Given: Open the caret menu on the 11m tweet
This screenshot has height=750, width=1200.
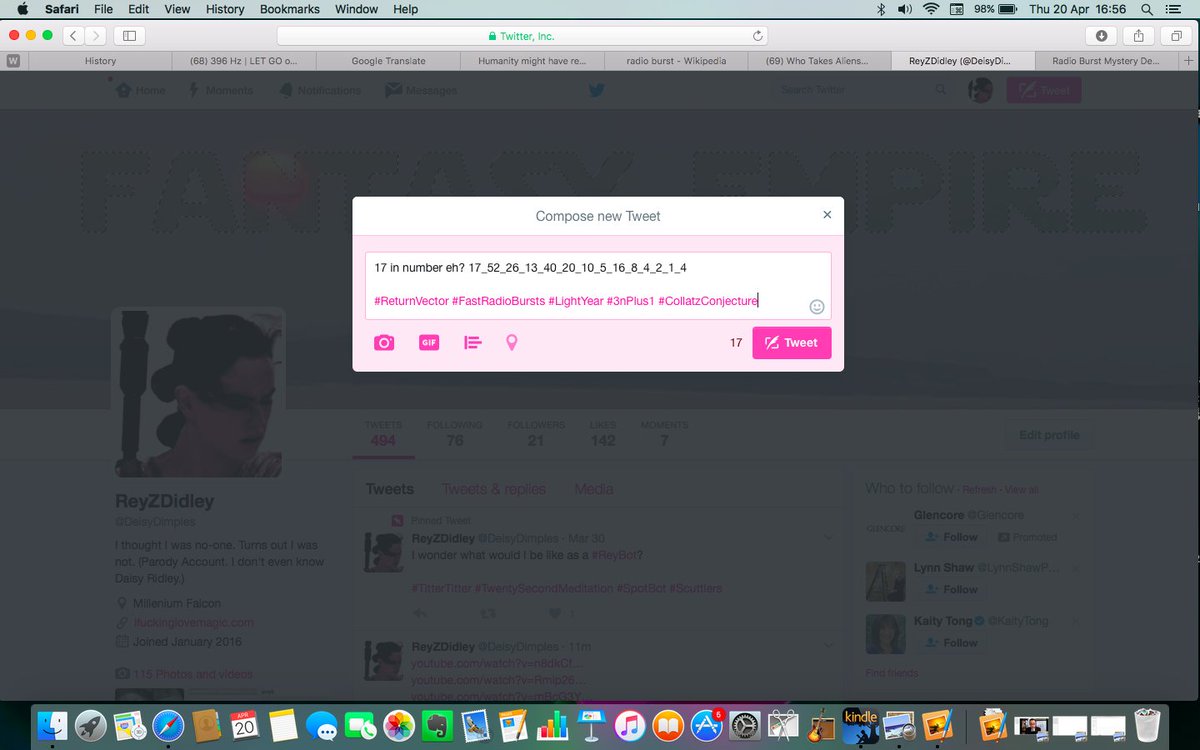Looking at the screenshot, I should pos(828,645).
